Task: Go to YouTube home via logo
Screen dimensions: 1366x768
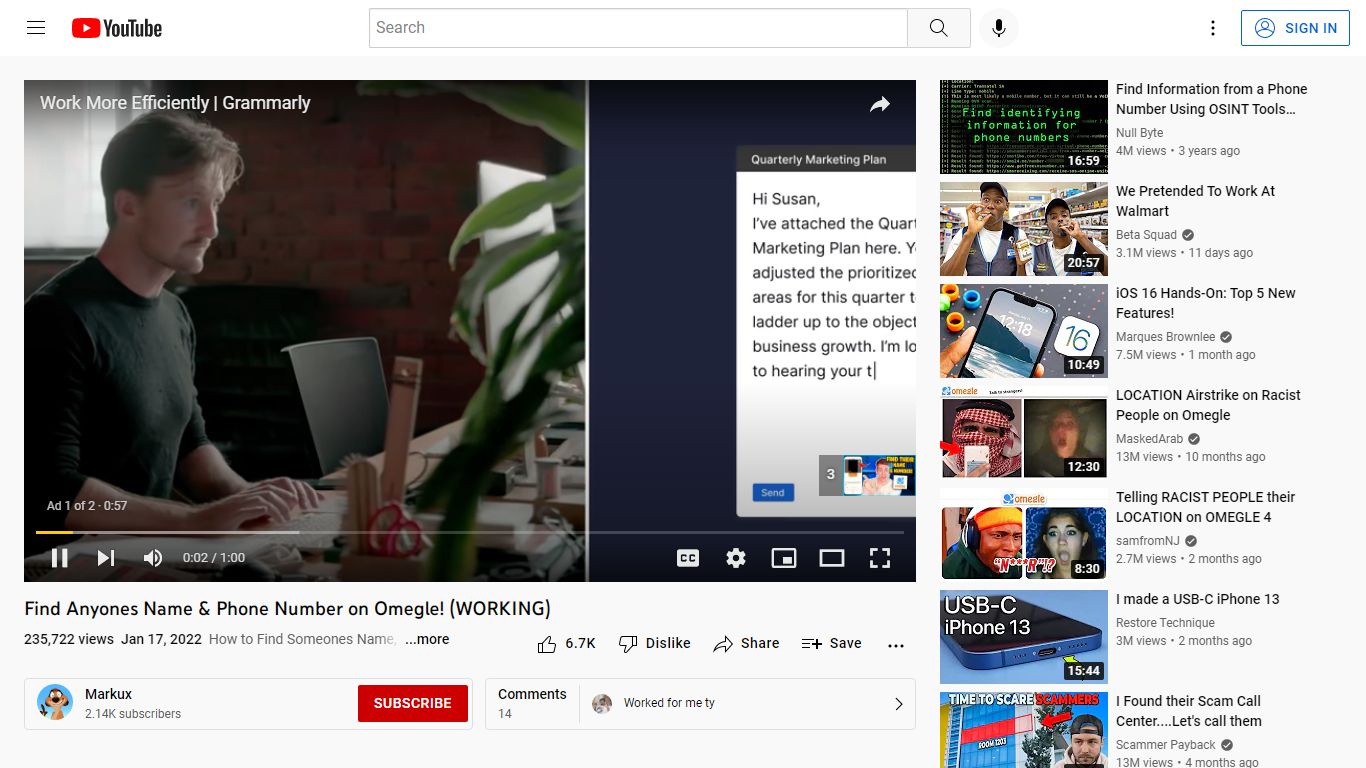Action: [117, 28]
